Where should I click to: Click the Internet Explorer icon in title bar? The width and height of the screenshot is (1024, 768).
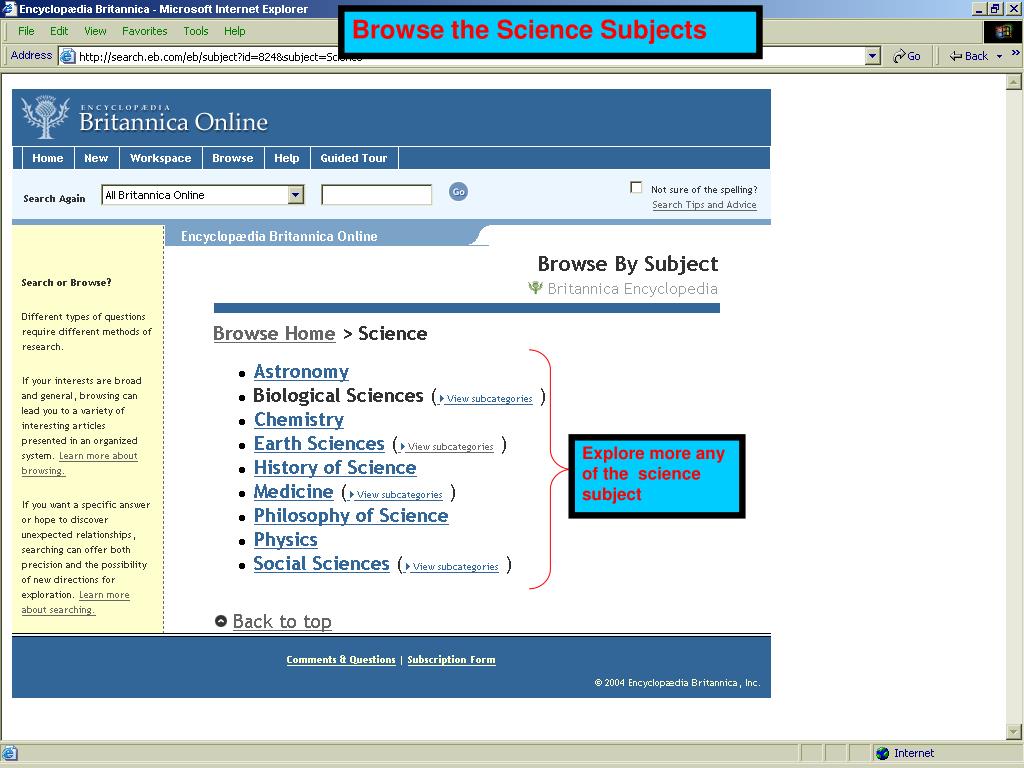click(x=9, y=8)
